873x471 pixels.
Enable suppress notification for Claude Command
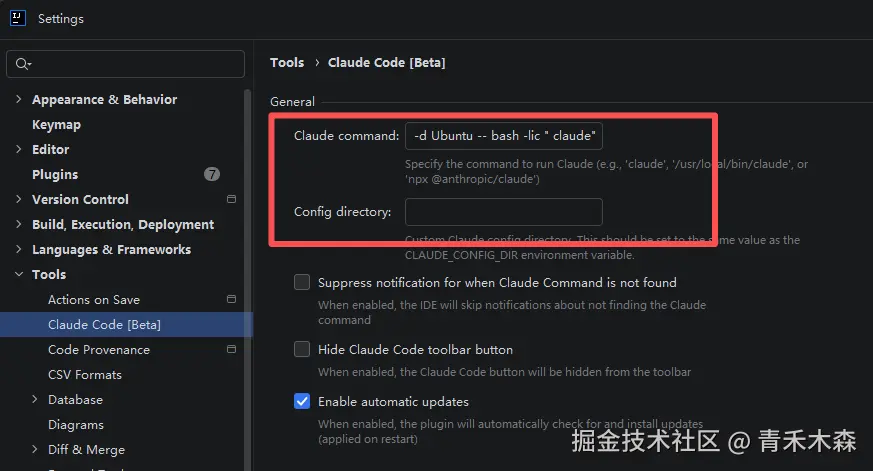pos(302,282)
